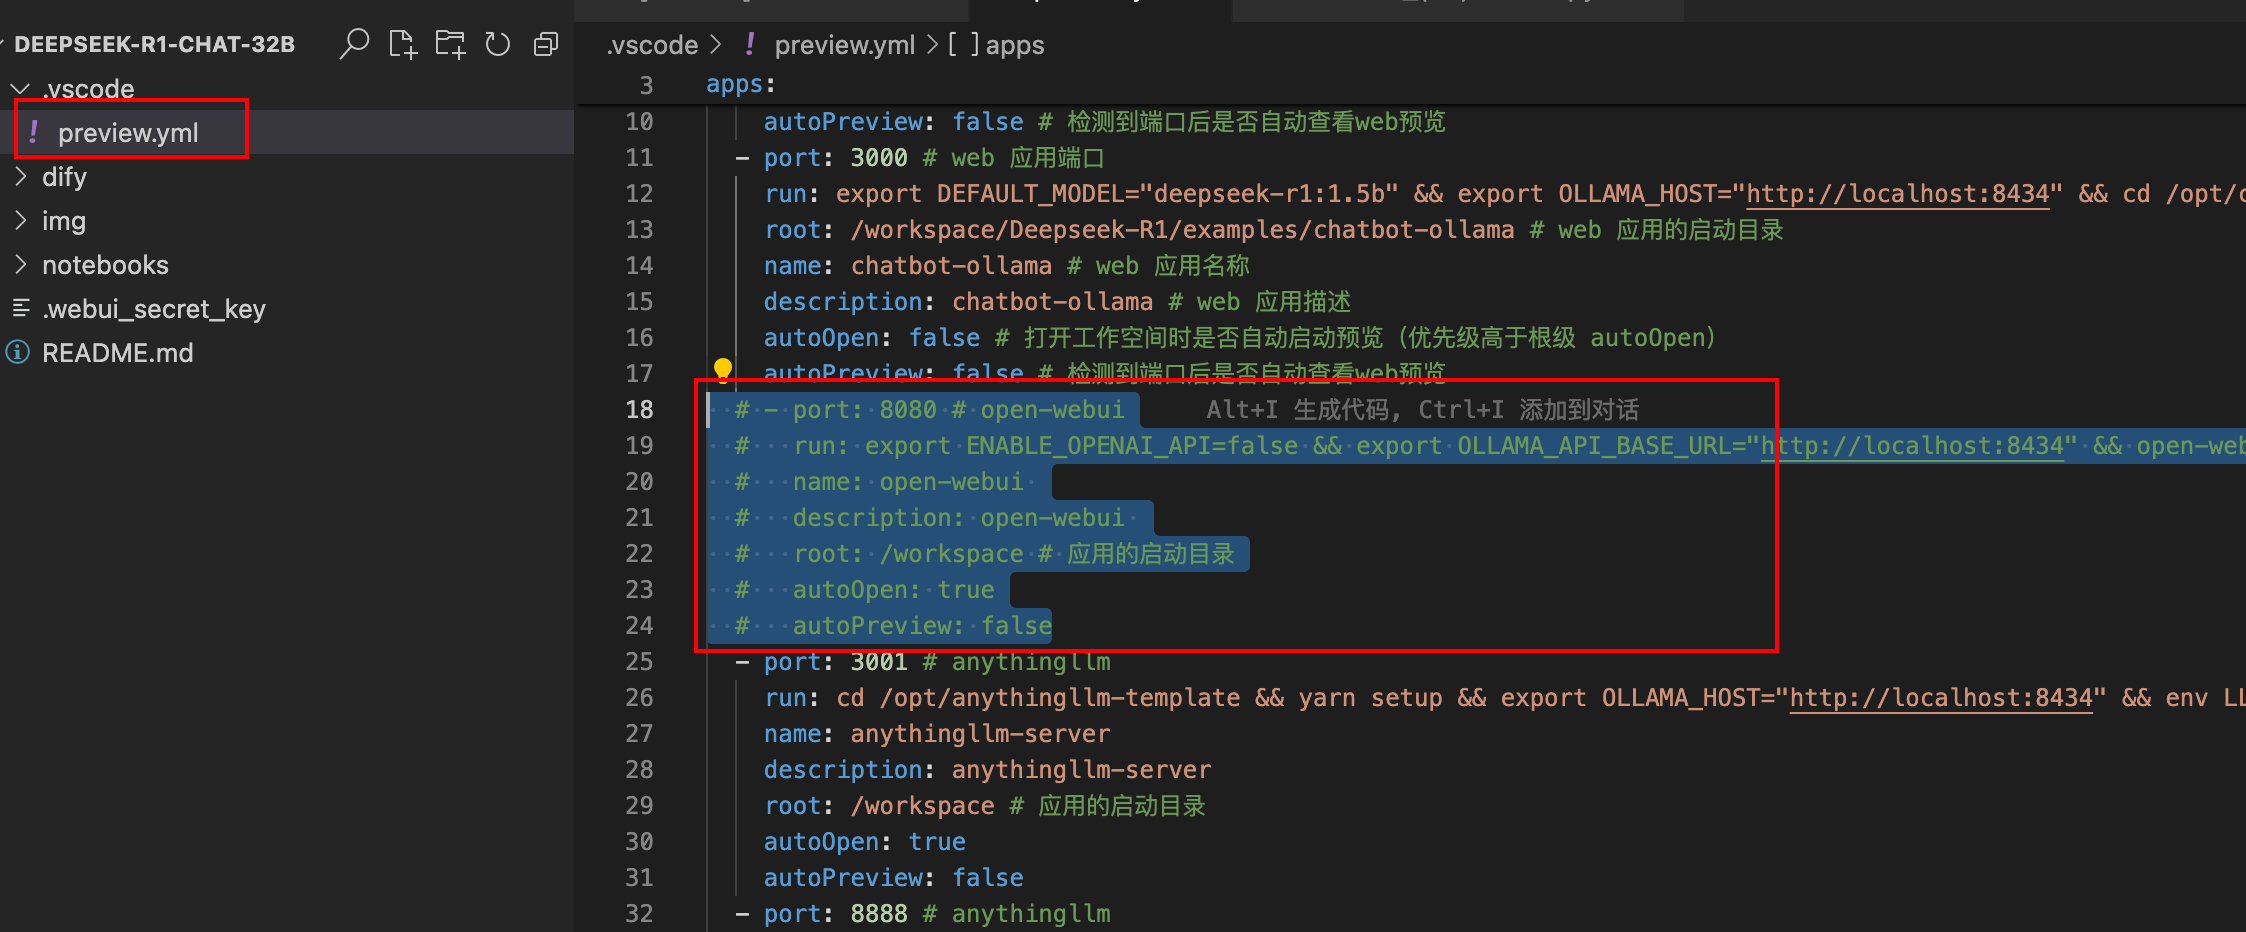This screenshot has width=2246, height=932.
Task: Click the New File icon
Action: (x=402, y=44)
